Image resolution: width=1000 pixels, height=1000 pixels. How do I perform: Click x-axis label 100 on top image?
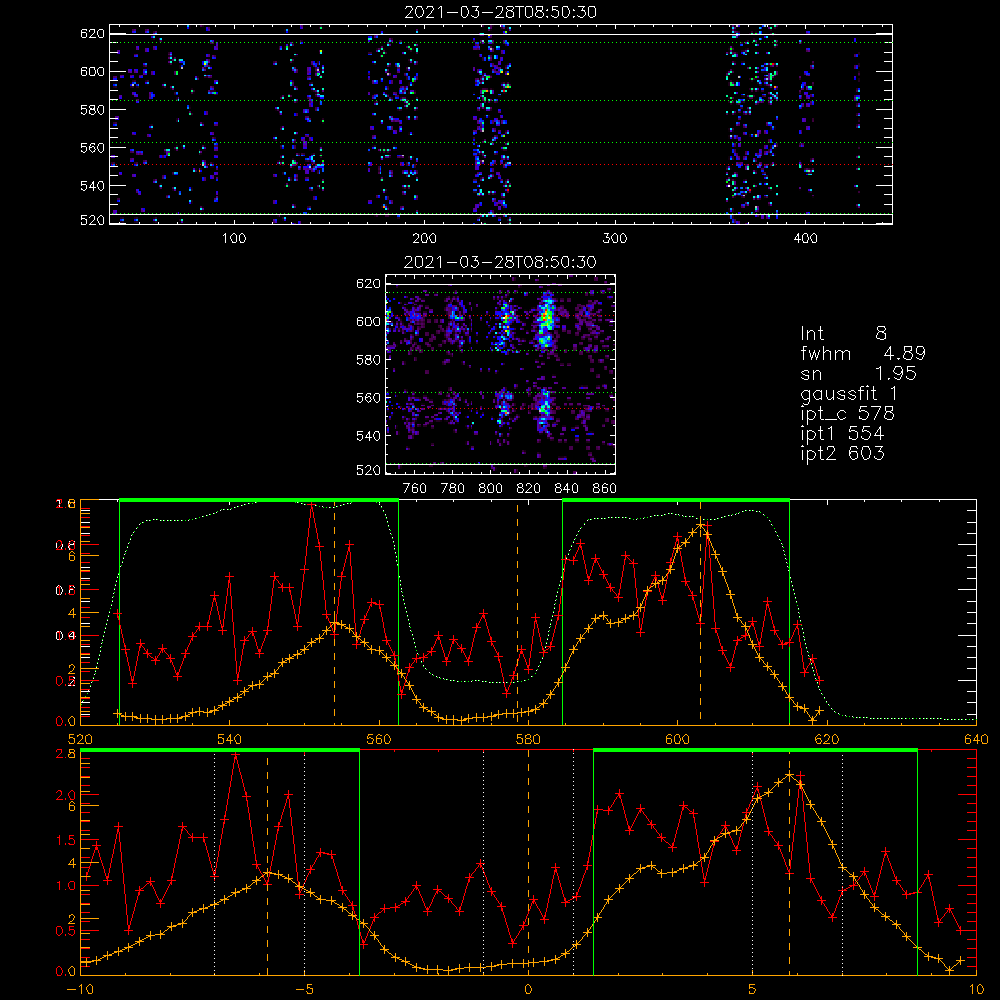click(x=234, y=239)
